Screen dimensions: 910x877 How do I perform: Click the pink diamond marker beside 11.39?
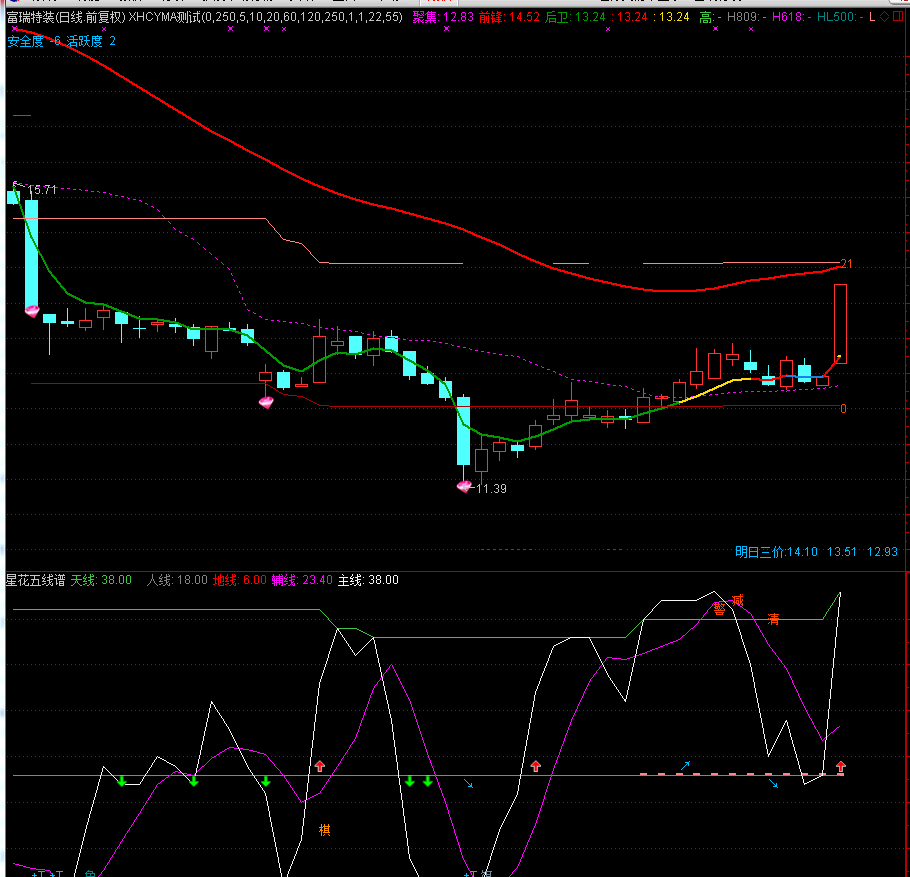(x=464, y=487)
